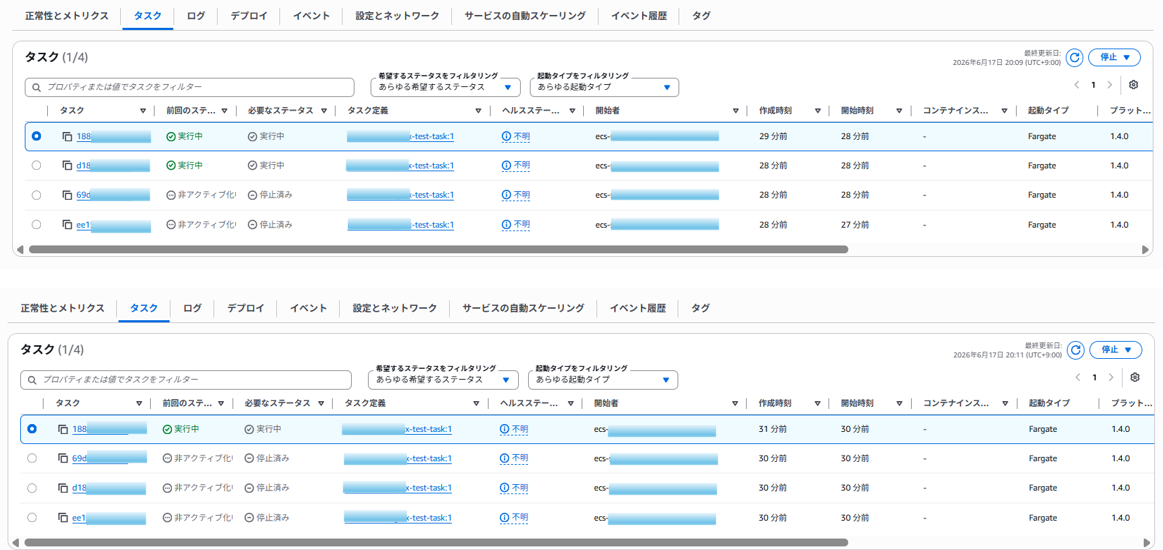Click 不明 health status for 188, 20:11 panel
Viewport: 1163px width, 550px height.
click(515, 429)
